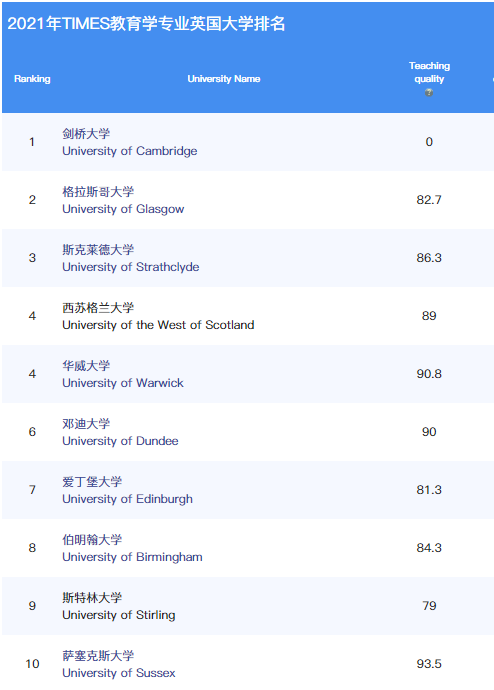
Task: Click the Teaching quality column header
Action: coord(429,73)
